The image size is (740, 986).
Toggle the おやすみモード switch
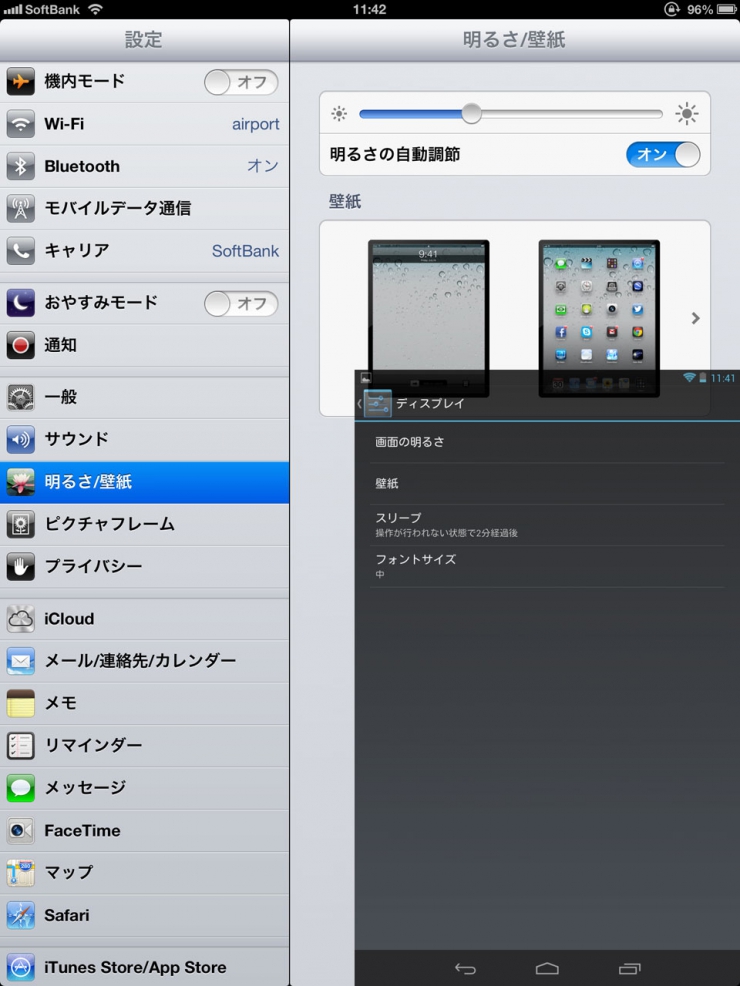[241, 304]
